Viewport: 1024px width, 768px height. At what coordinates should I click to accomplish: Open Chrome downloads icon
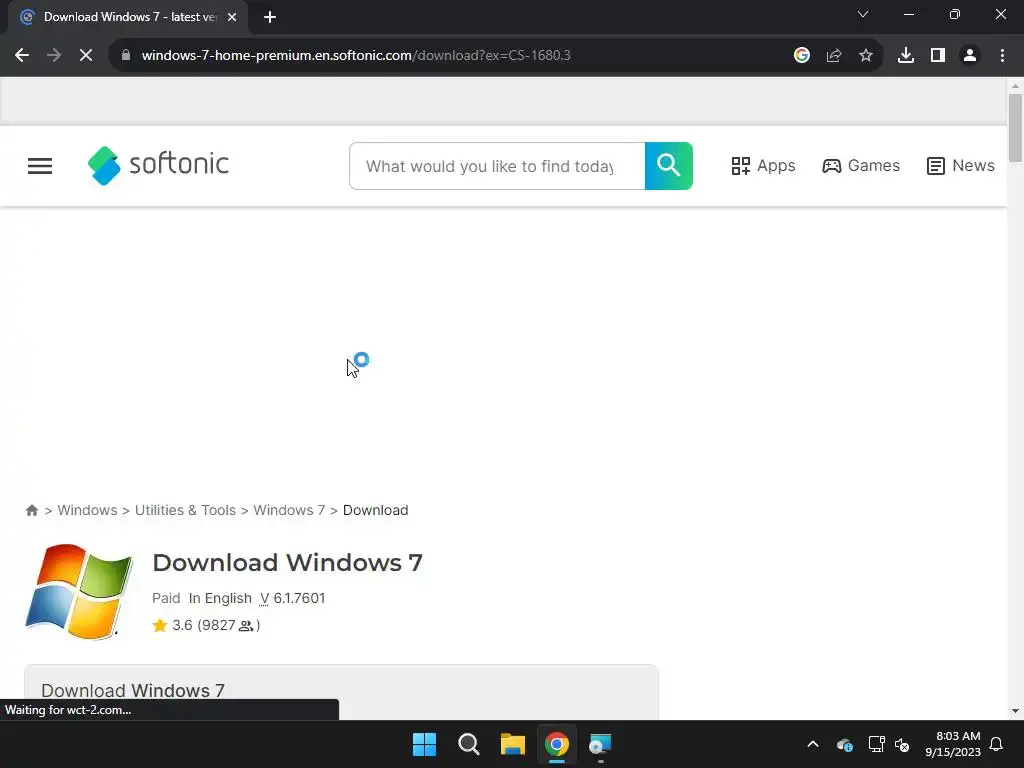(906, 56)
